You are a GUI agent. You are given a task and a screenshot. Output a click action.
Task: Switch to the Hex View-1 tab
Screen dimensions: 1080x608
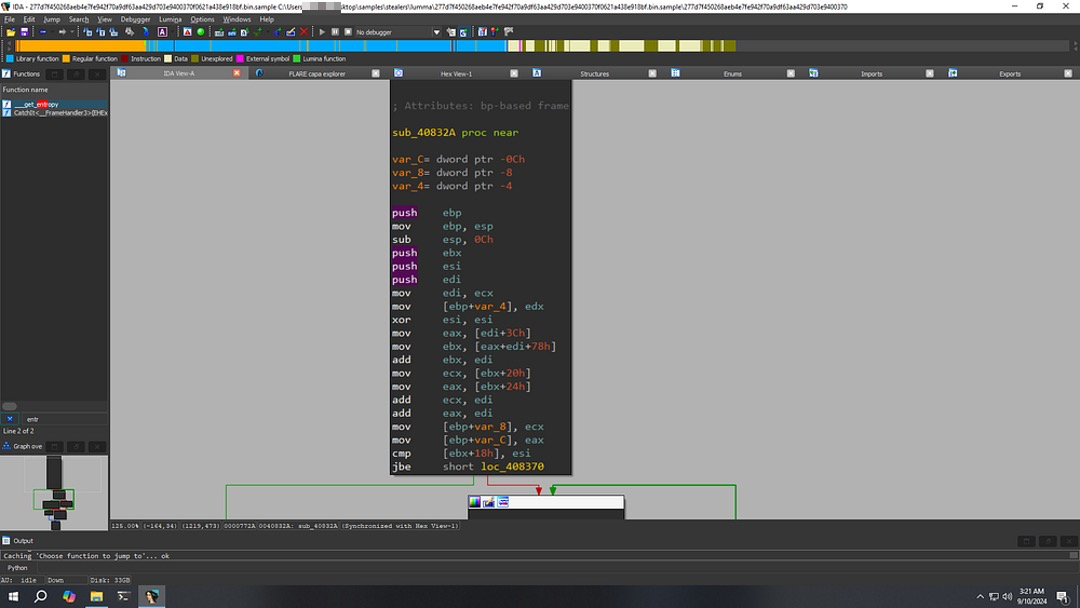[x=456, y=74]
